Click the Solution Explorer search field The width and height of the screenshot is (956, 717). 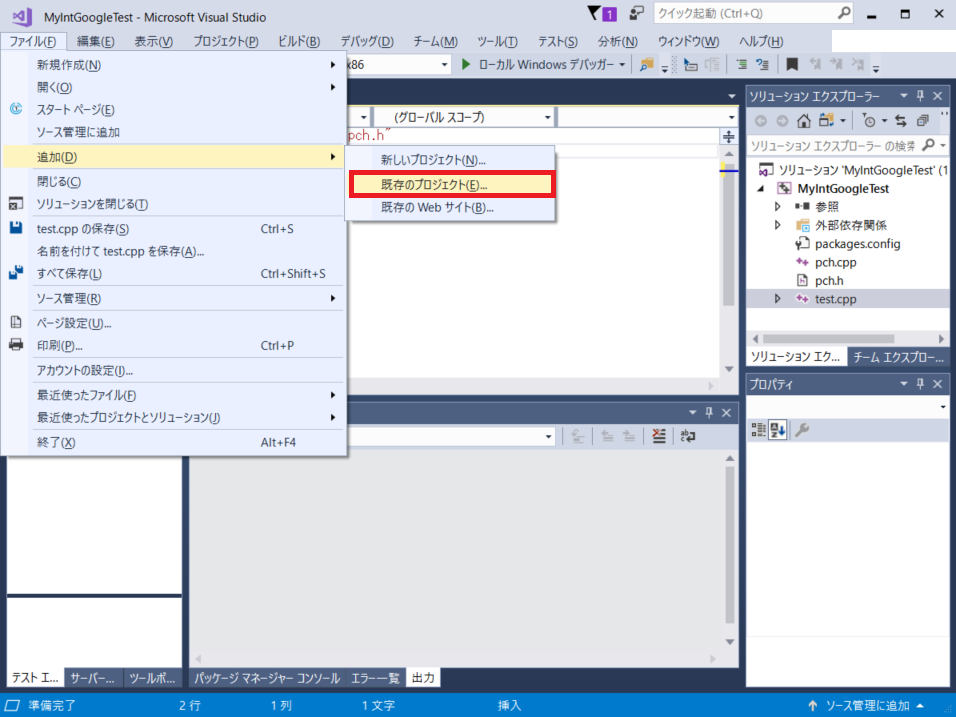[835, 145]
